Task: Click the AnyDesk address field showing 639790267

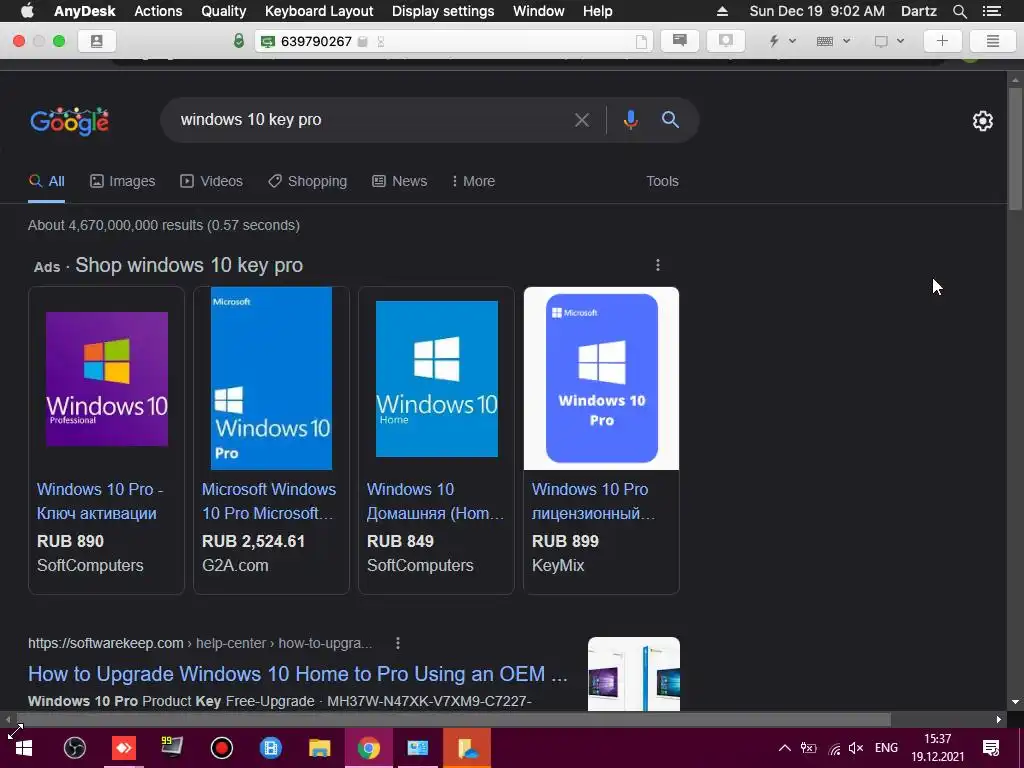Action: pos(454,41)
